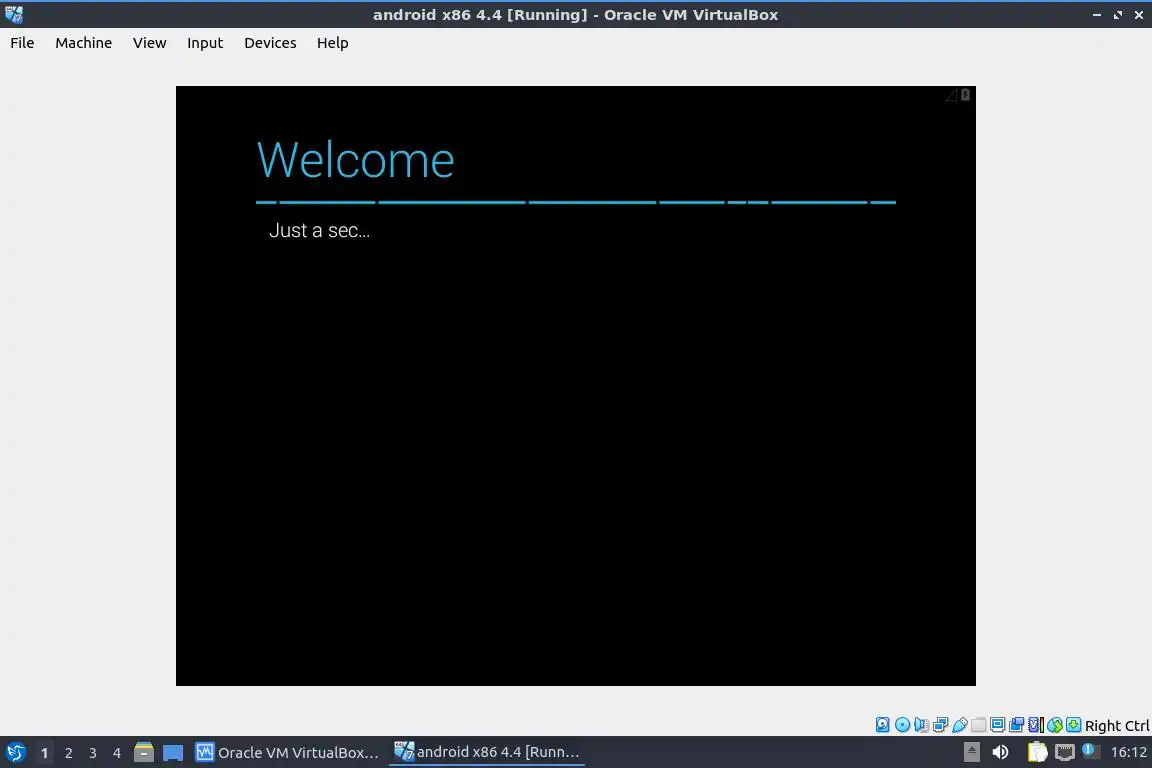This screenshot has width=1152, height=768.
Task: Switch to workspace 3
Action: click(93, 753)
